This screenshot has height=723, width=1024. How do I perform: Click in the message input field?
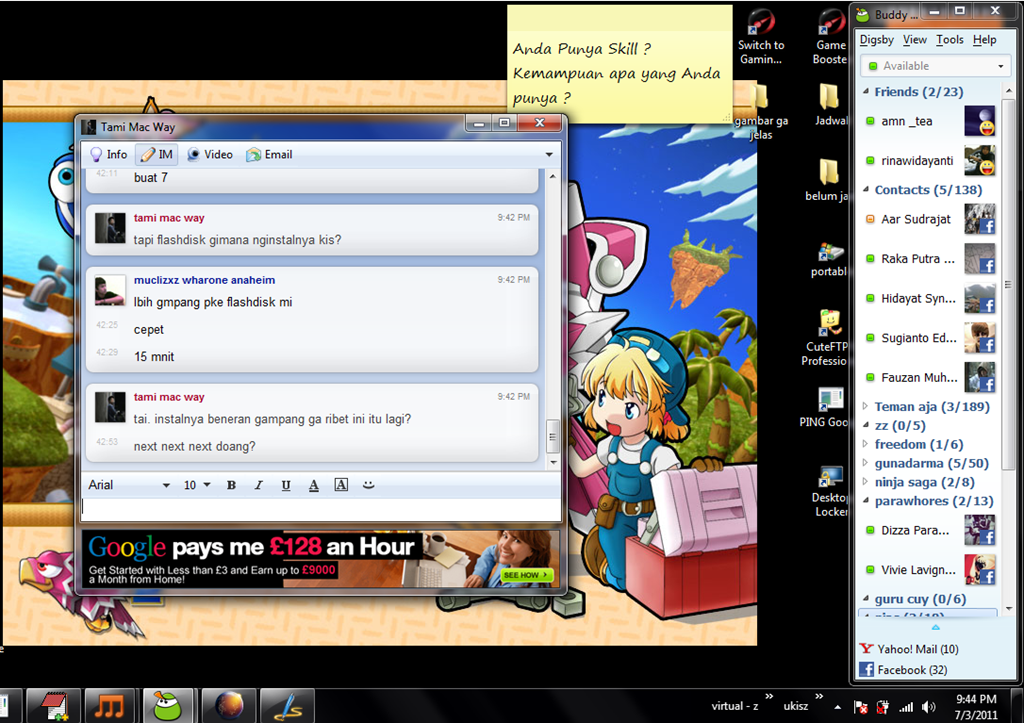coord(321,509)
